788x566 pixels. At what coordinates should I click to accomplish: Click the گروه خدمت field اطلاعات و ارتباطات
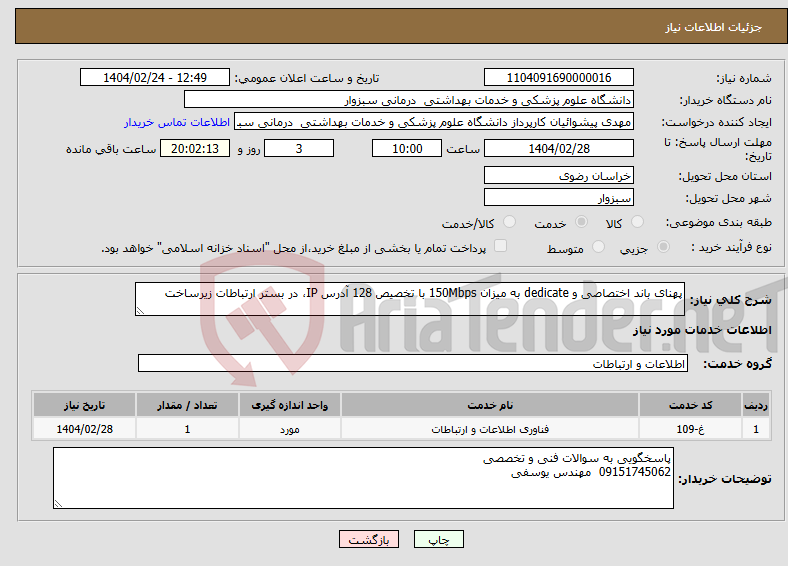(413, 363)
